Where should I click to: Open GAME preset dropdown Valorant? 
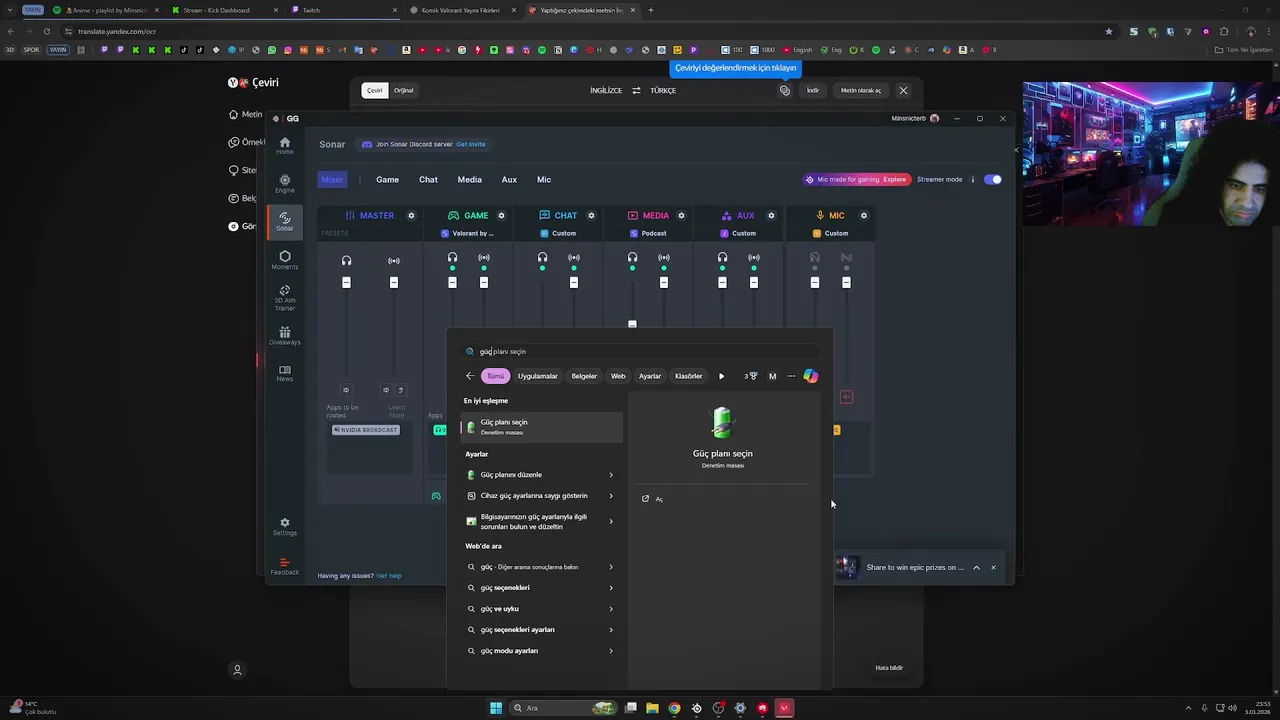467,233
